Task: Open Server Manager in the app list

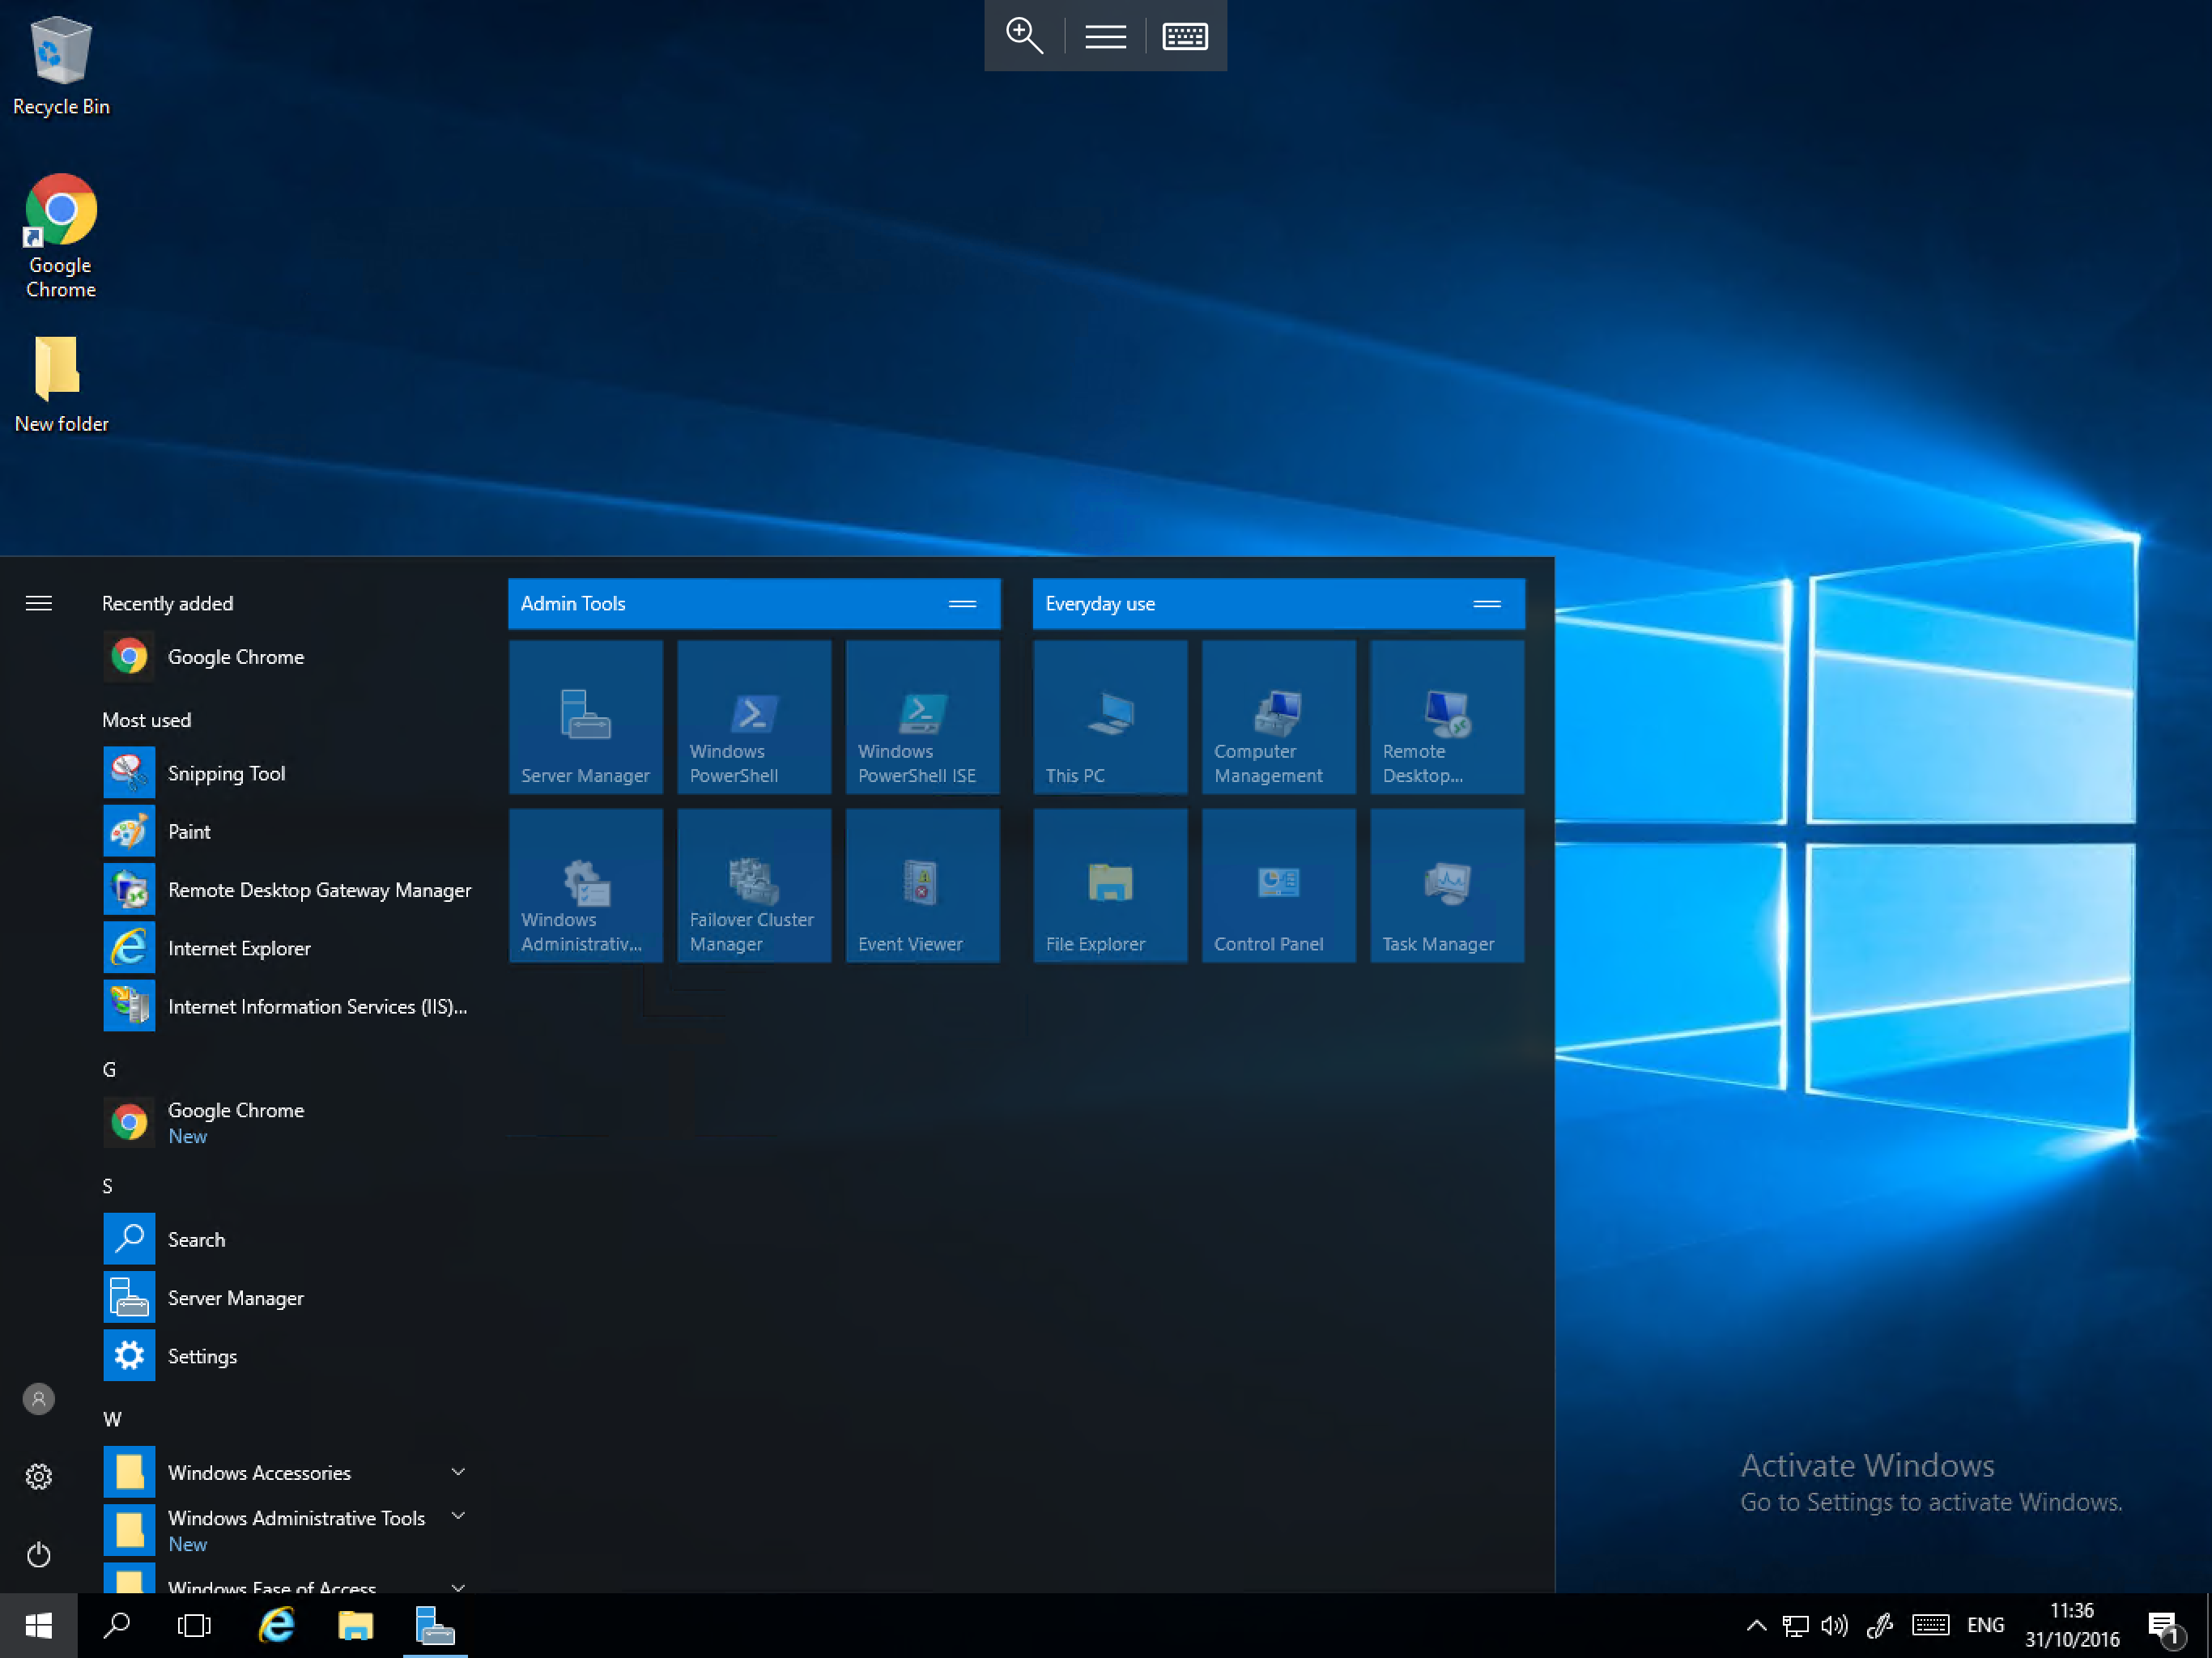Action: point(288,1297)
